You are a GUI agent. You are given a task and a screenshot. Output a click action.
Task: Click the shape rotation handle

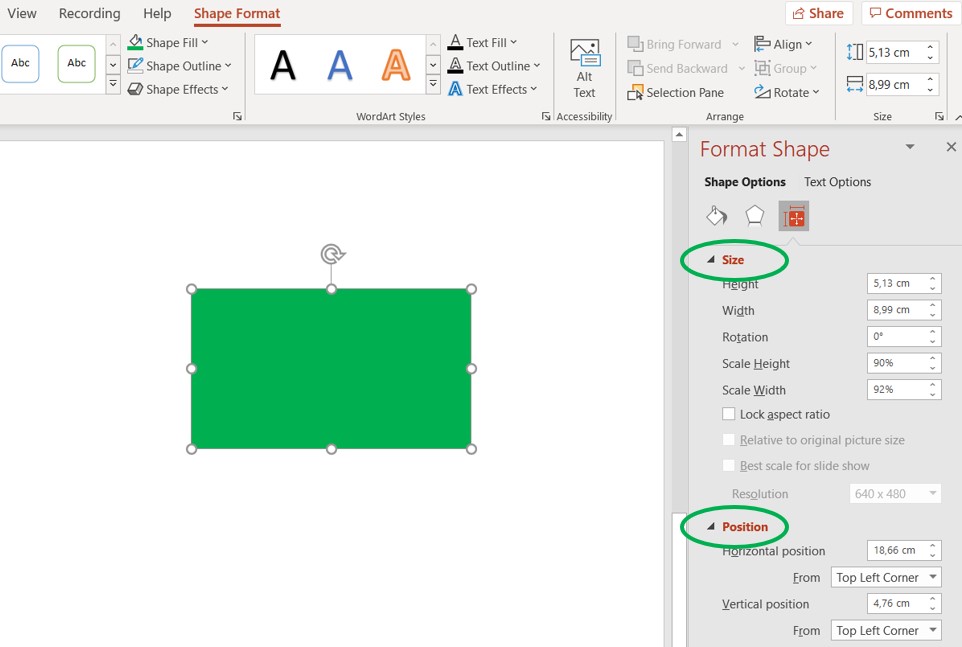pos(332,254)
